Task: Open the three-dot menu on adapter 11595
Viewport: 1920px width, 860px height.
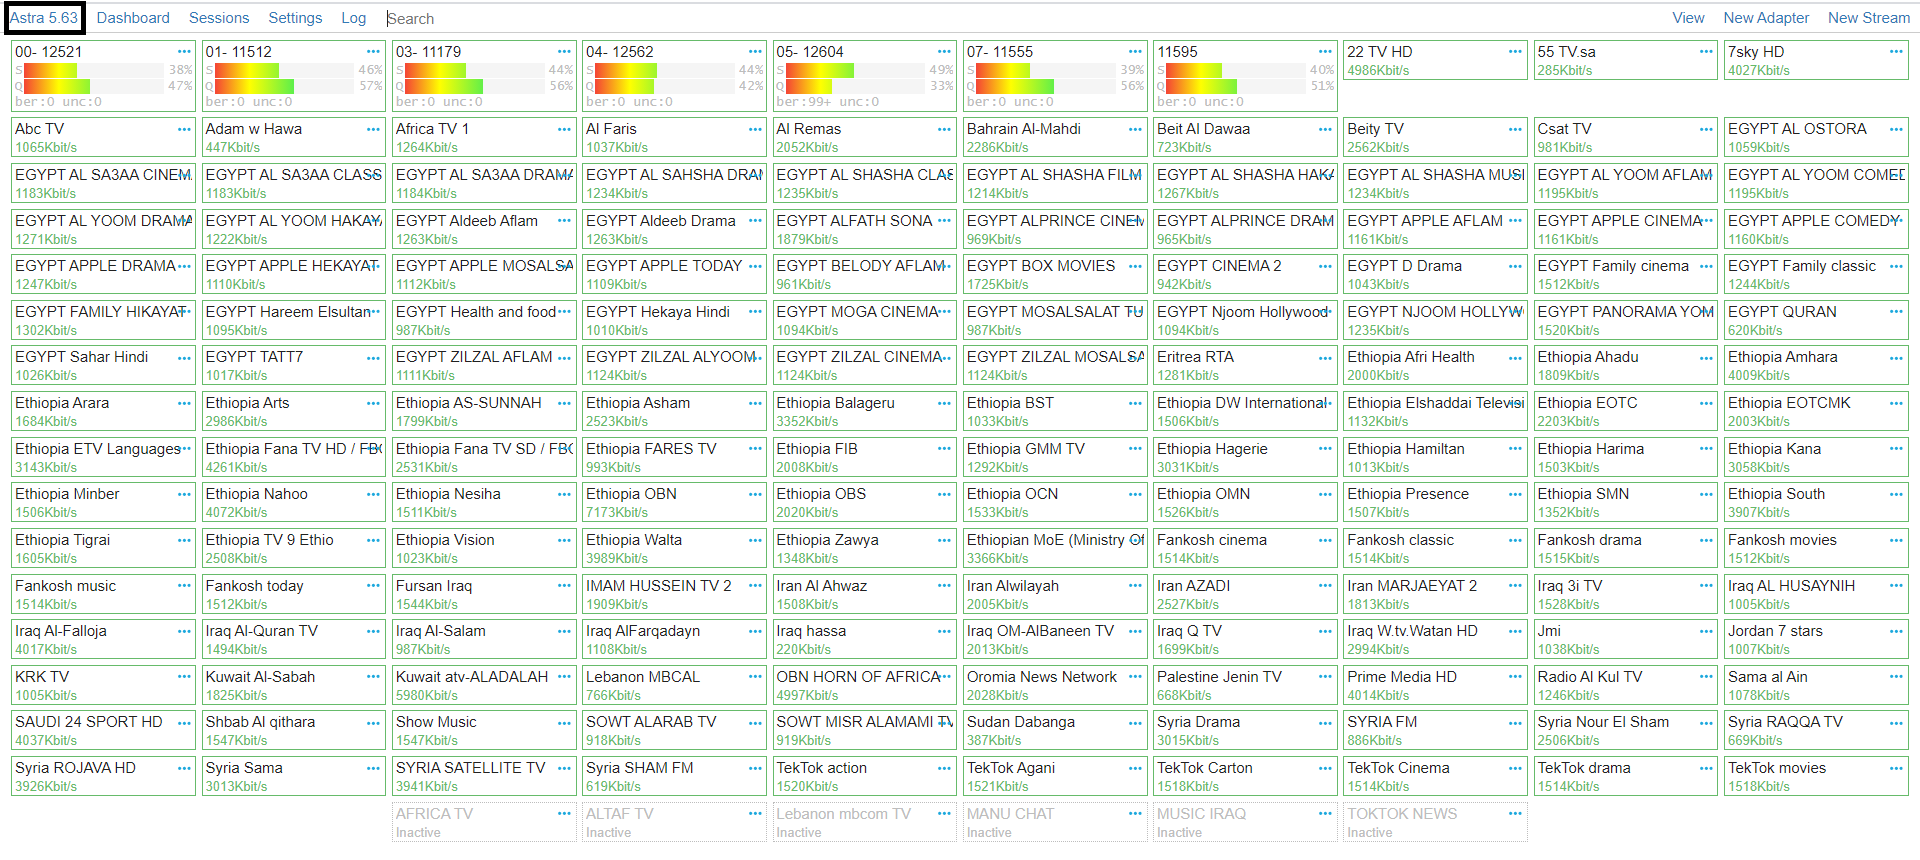Action: click(1325, 51)
